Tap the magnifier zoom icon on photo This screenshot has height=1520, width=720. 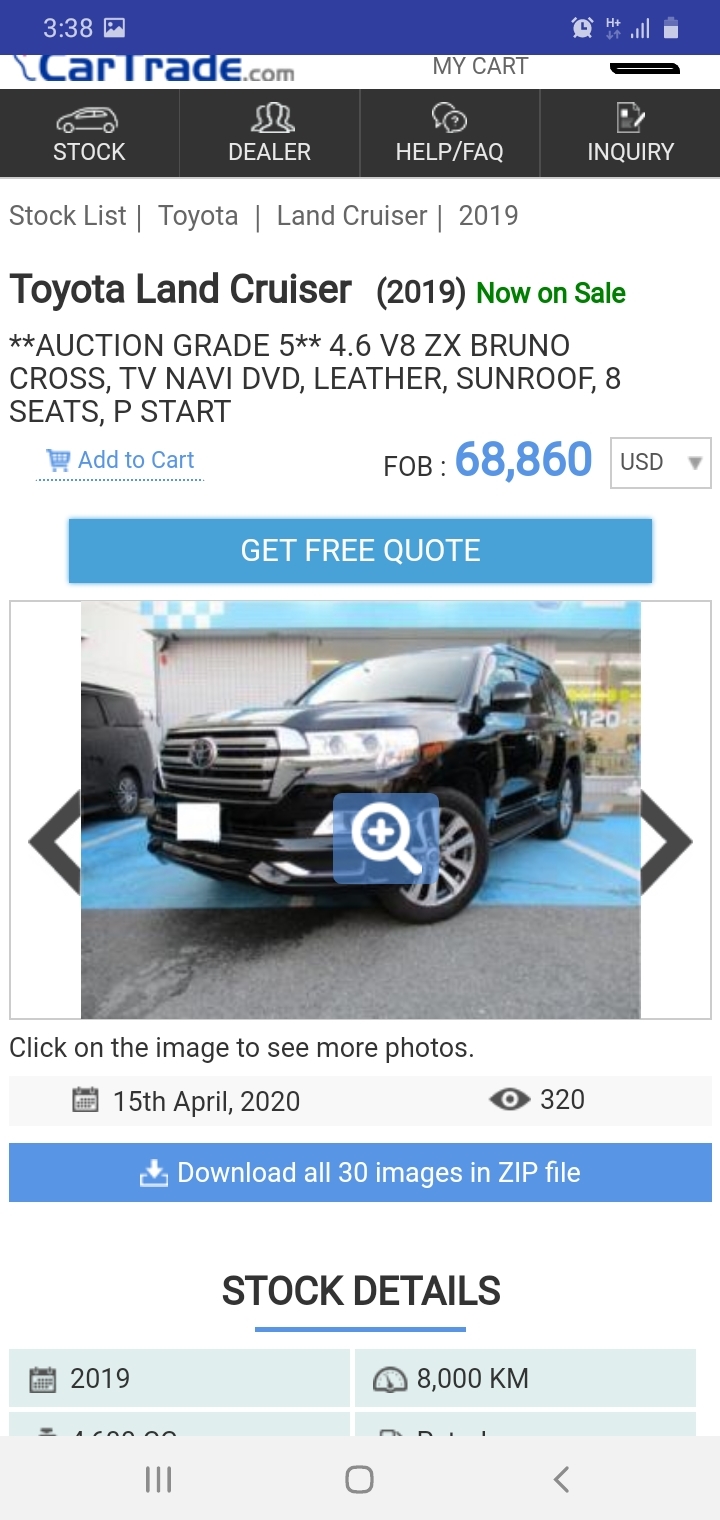386,838
